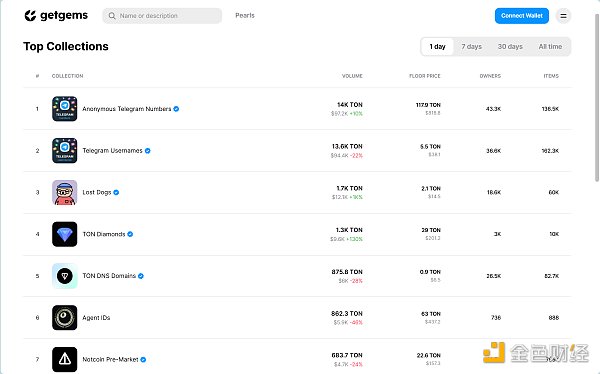Select the 1 day period tab
Screen dimensions: 600x374
point(437,47)
